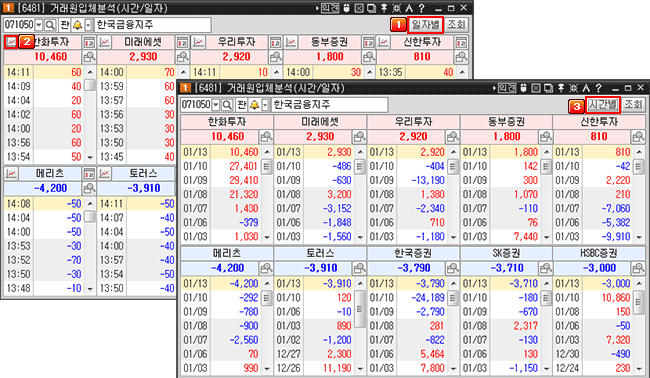Toggle the 관 button in back window toolbar
650x378 pixels.
coord(65,25)
